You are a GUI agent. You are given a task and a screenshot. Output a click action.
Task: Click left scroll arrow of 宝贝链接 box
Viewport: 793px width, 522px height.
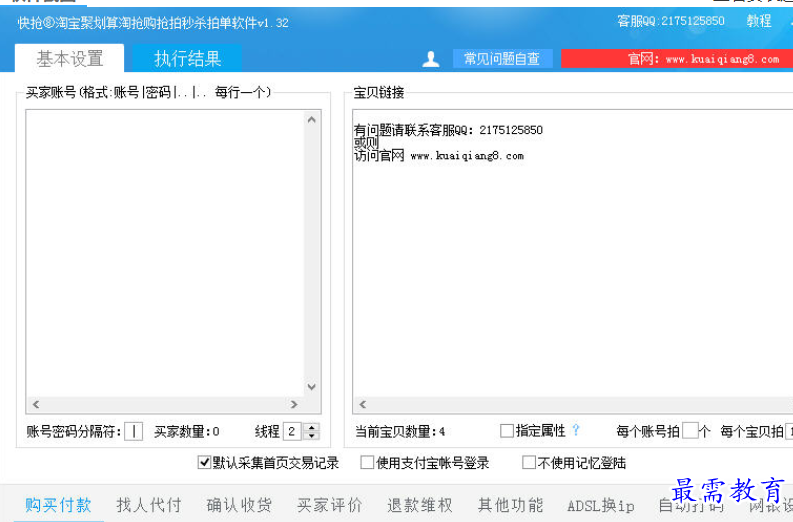coord(363,404)
